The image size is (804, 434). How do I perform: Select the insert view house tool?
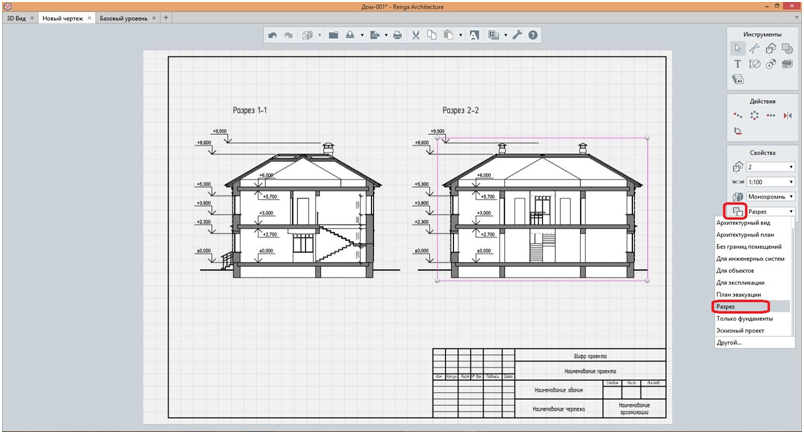click(771, 49)
